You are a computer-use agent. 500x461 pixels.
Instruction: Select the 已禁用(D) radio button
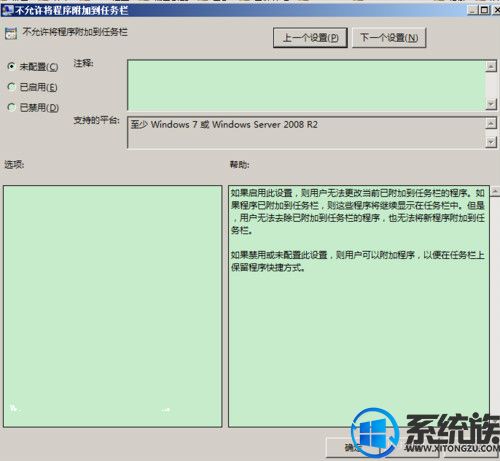click(x=12, y=107)
